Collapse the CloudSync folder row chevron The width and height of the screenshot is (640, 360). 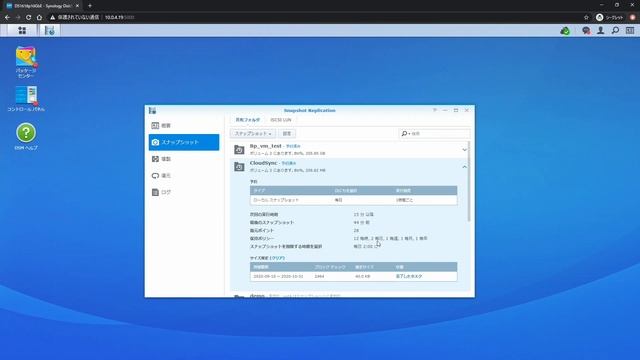click(464, 167)
